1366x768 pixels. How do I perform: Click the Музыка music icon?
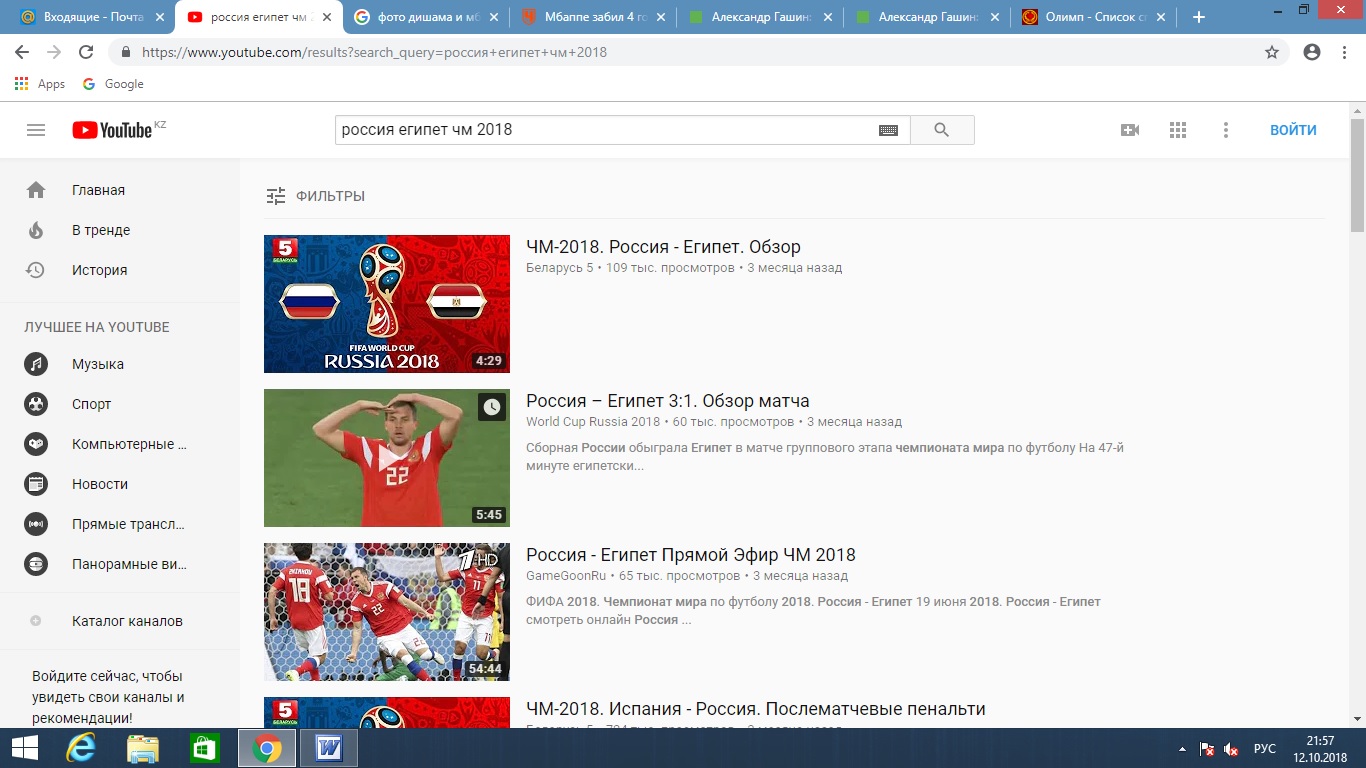tap(36, 364)
